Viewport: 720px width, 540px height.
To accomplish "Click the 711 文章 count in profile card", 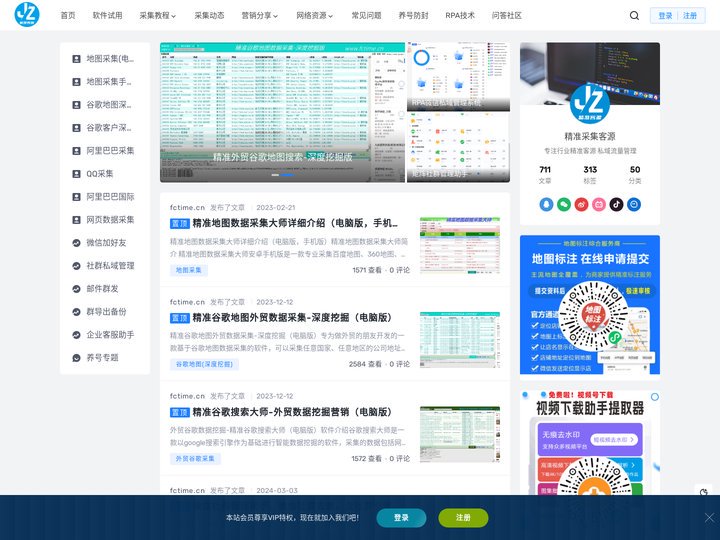I will coord(545,174).
